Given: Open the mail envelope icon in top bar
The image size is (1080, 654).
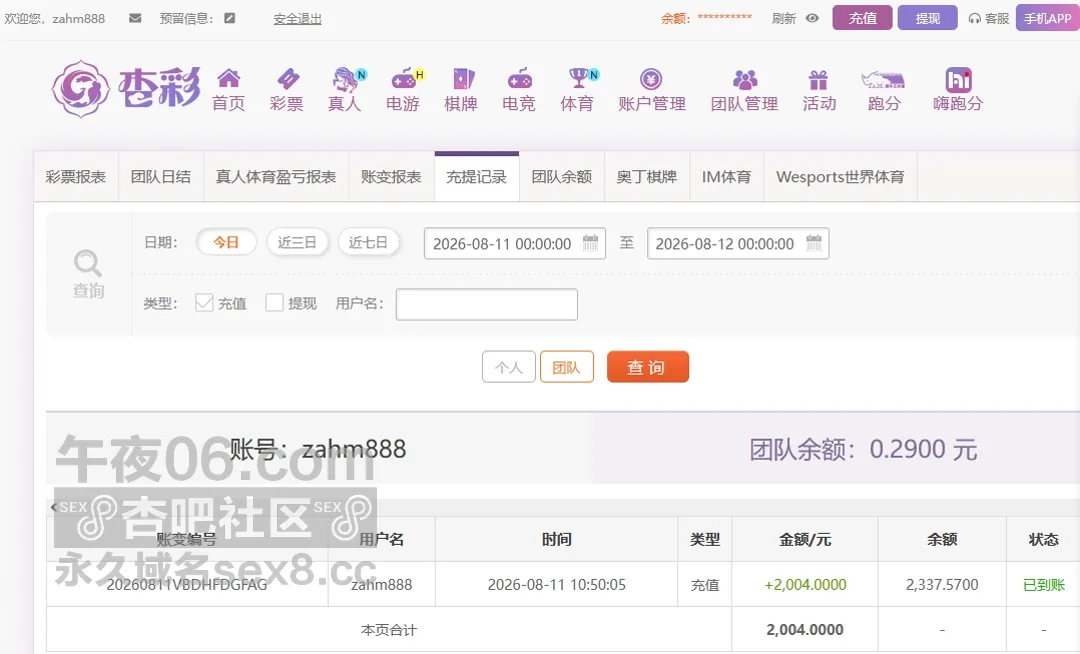Looking at the screenshot, I should tap(135, 18).
